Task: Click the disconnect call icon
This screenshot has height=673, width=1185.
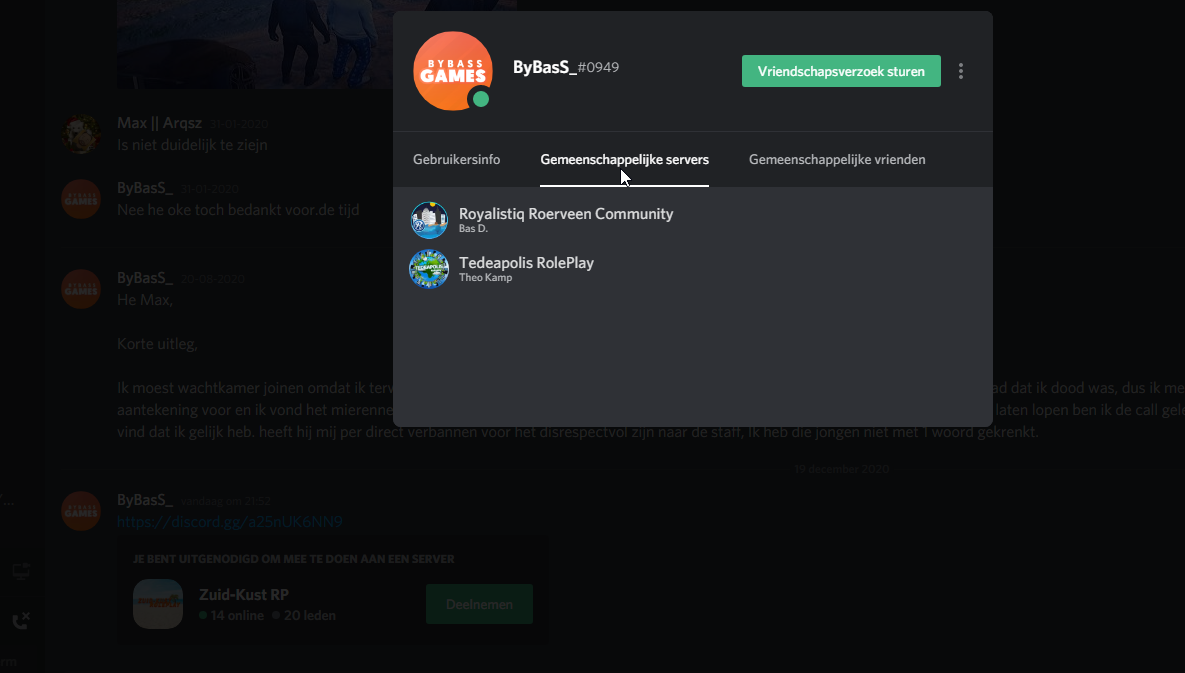Action: [20, 621]
